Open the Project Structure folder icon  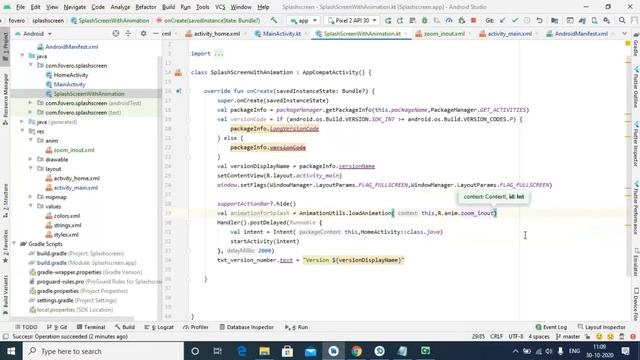555,20
